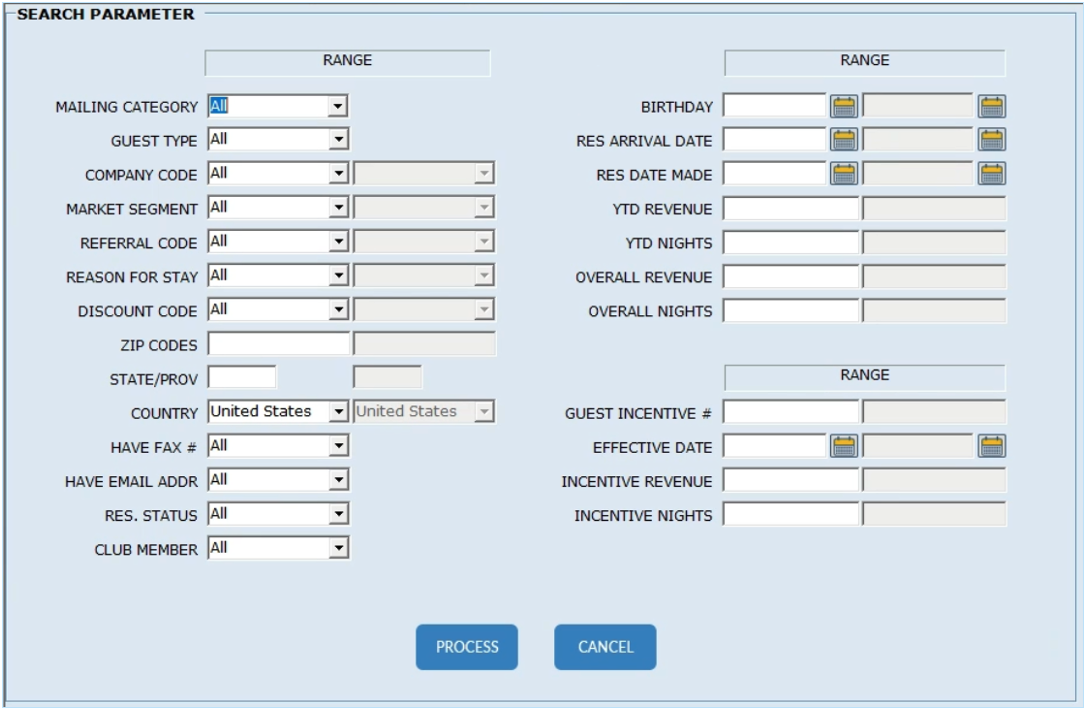Focus the YTD Revenue start field

tap(790, 209)
